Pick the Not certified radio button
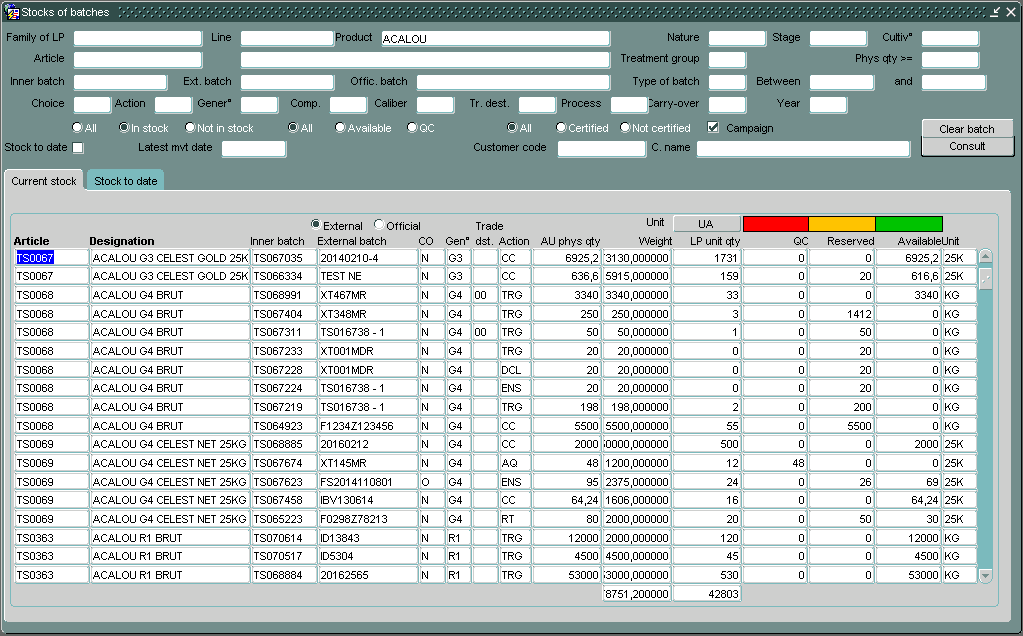 tap(625, 127)
